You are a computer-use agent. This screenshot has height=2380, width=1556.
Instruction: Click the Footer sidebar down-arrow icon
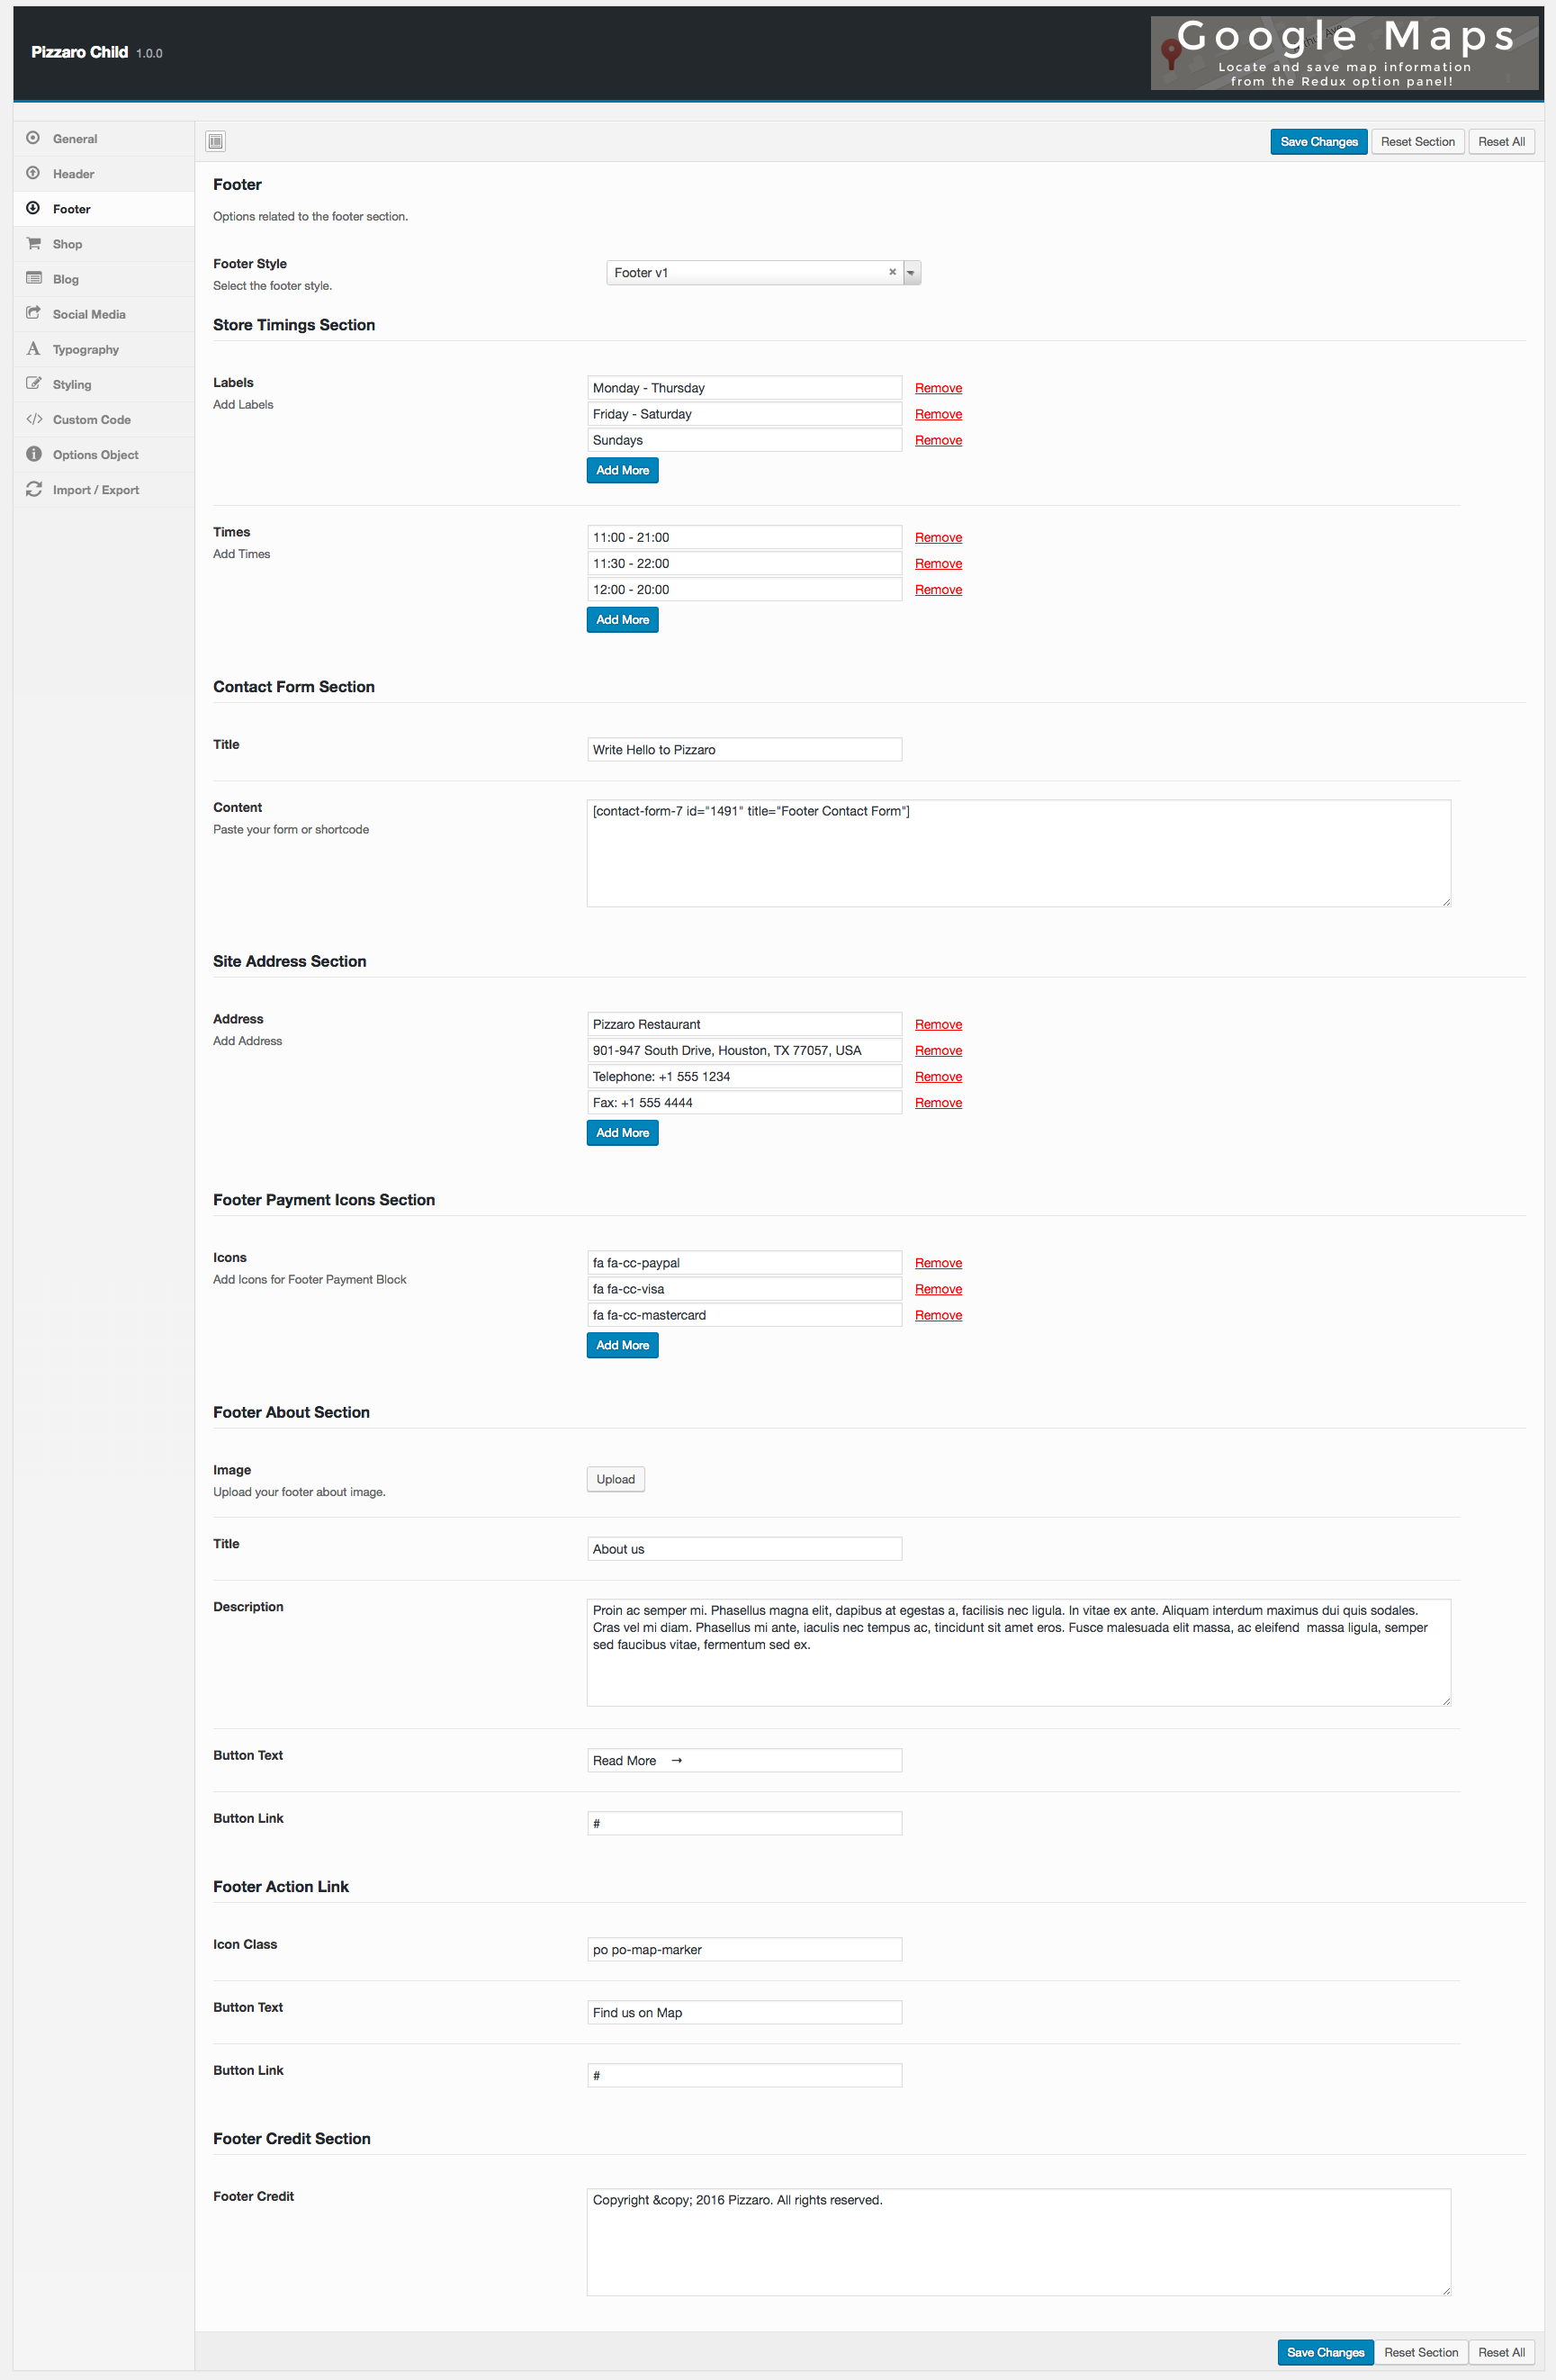point(33,208)
